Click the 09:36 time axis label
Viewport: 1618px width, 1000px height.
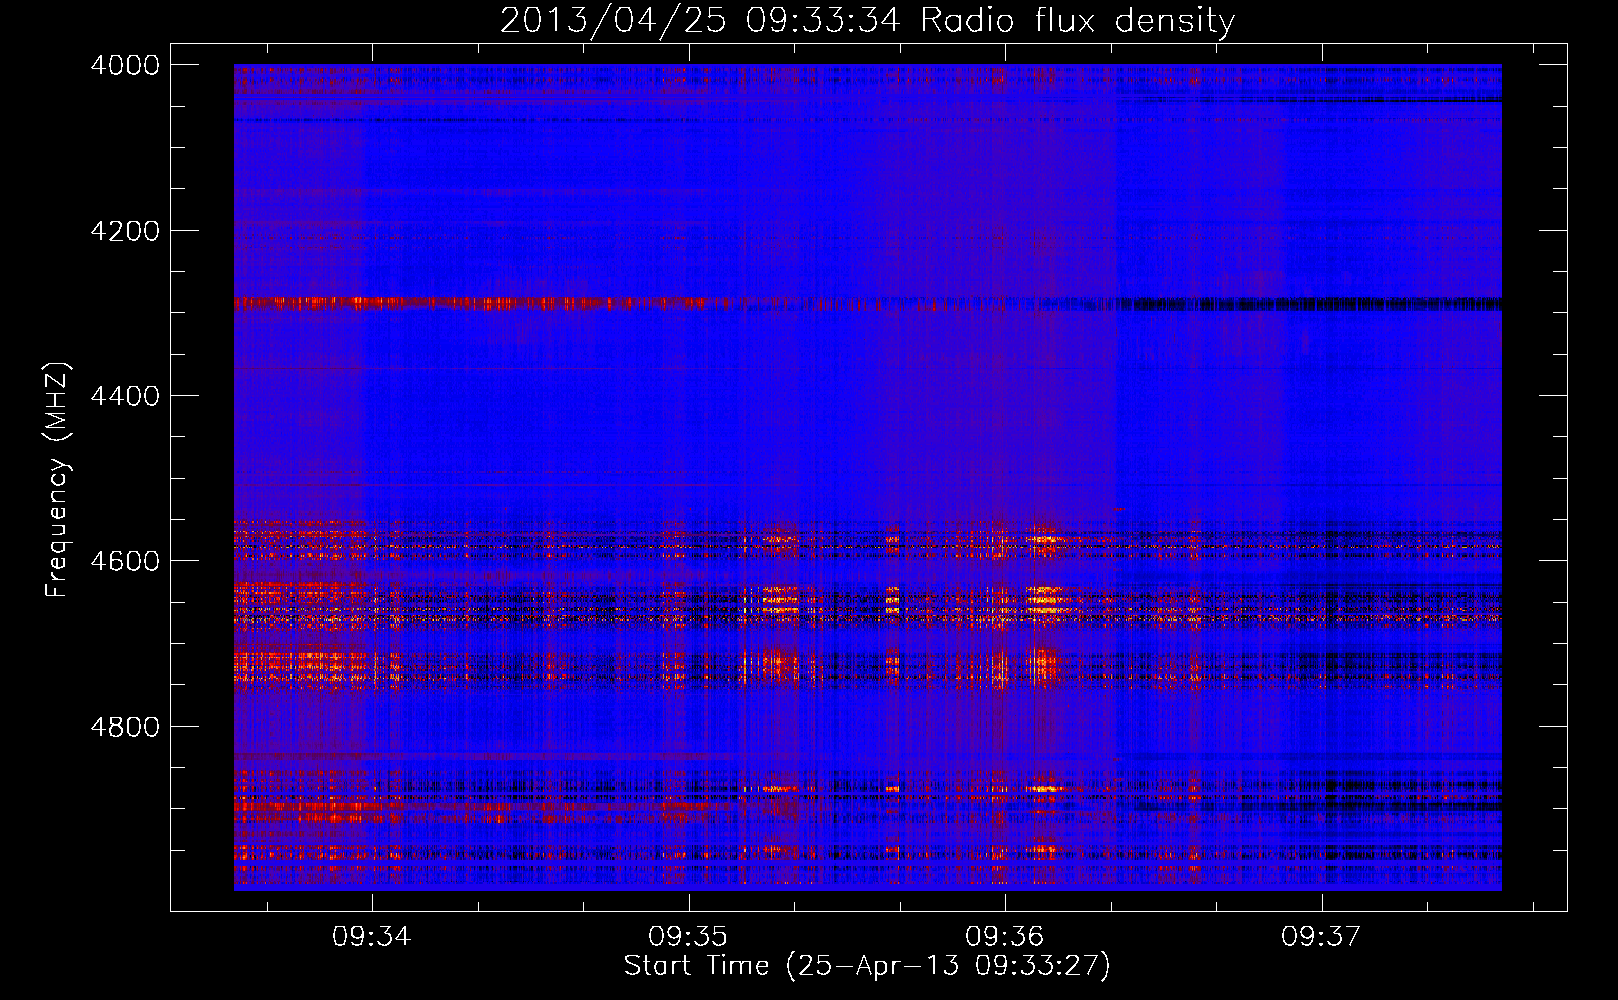(1005, 937)
